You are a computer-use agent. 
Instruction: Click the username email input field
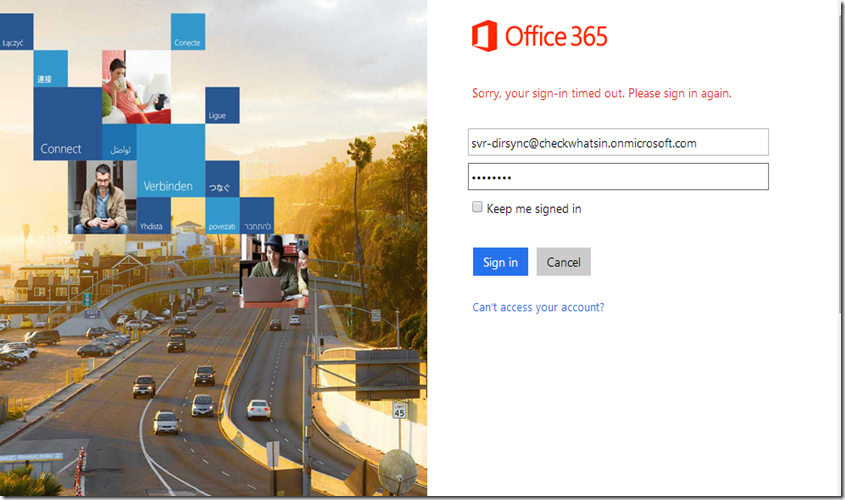click(x=618, y=142)
